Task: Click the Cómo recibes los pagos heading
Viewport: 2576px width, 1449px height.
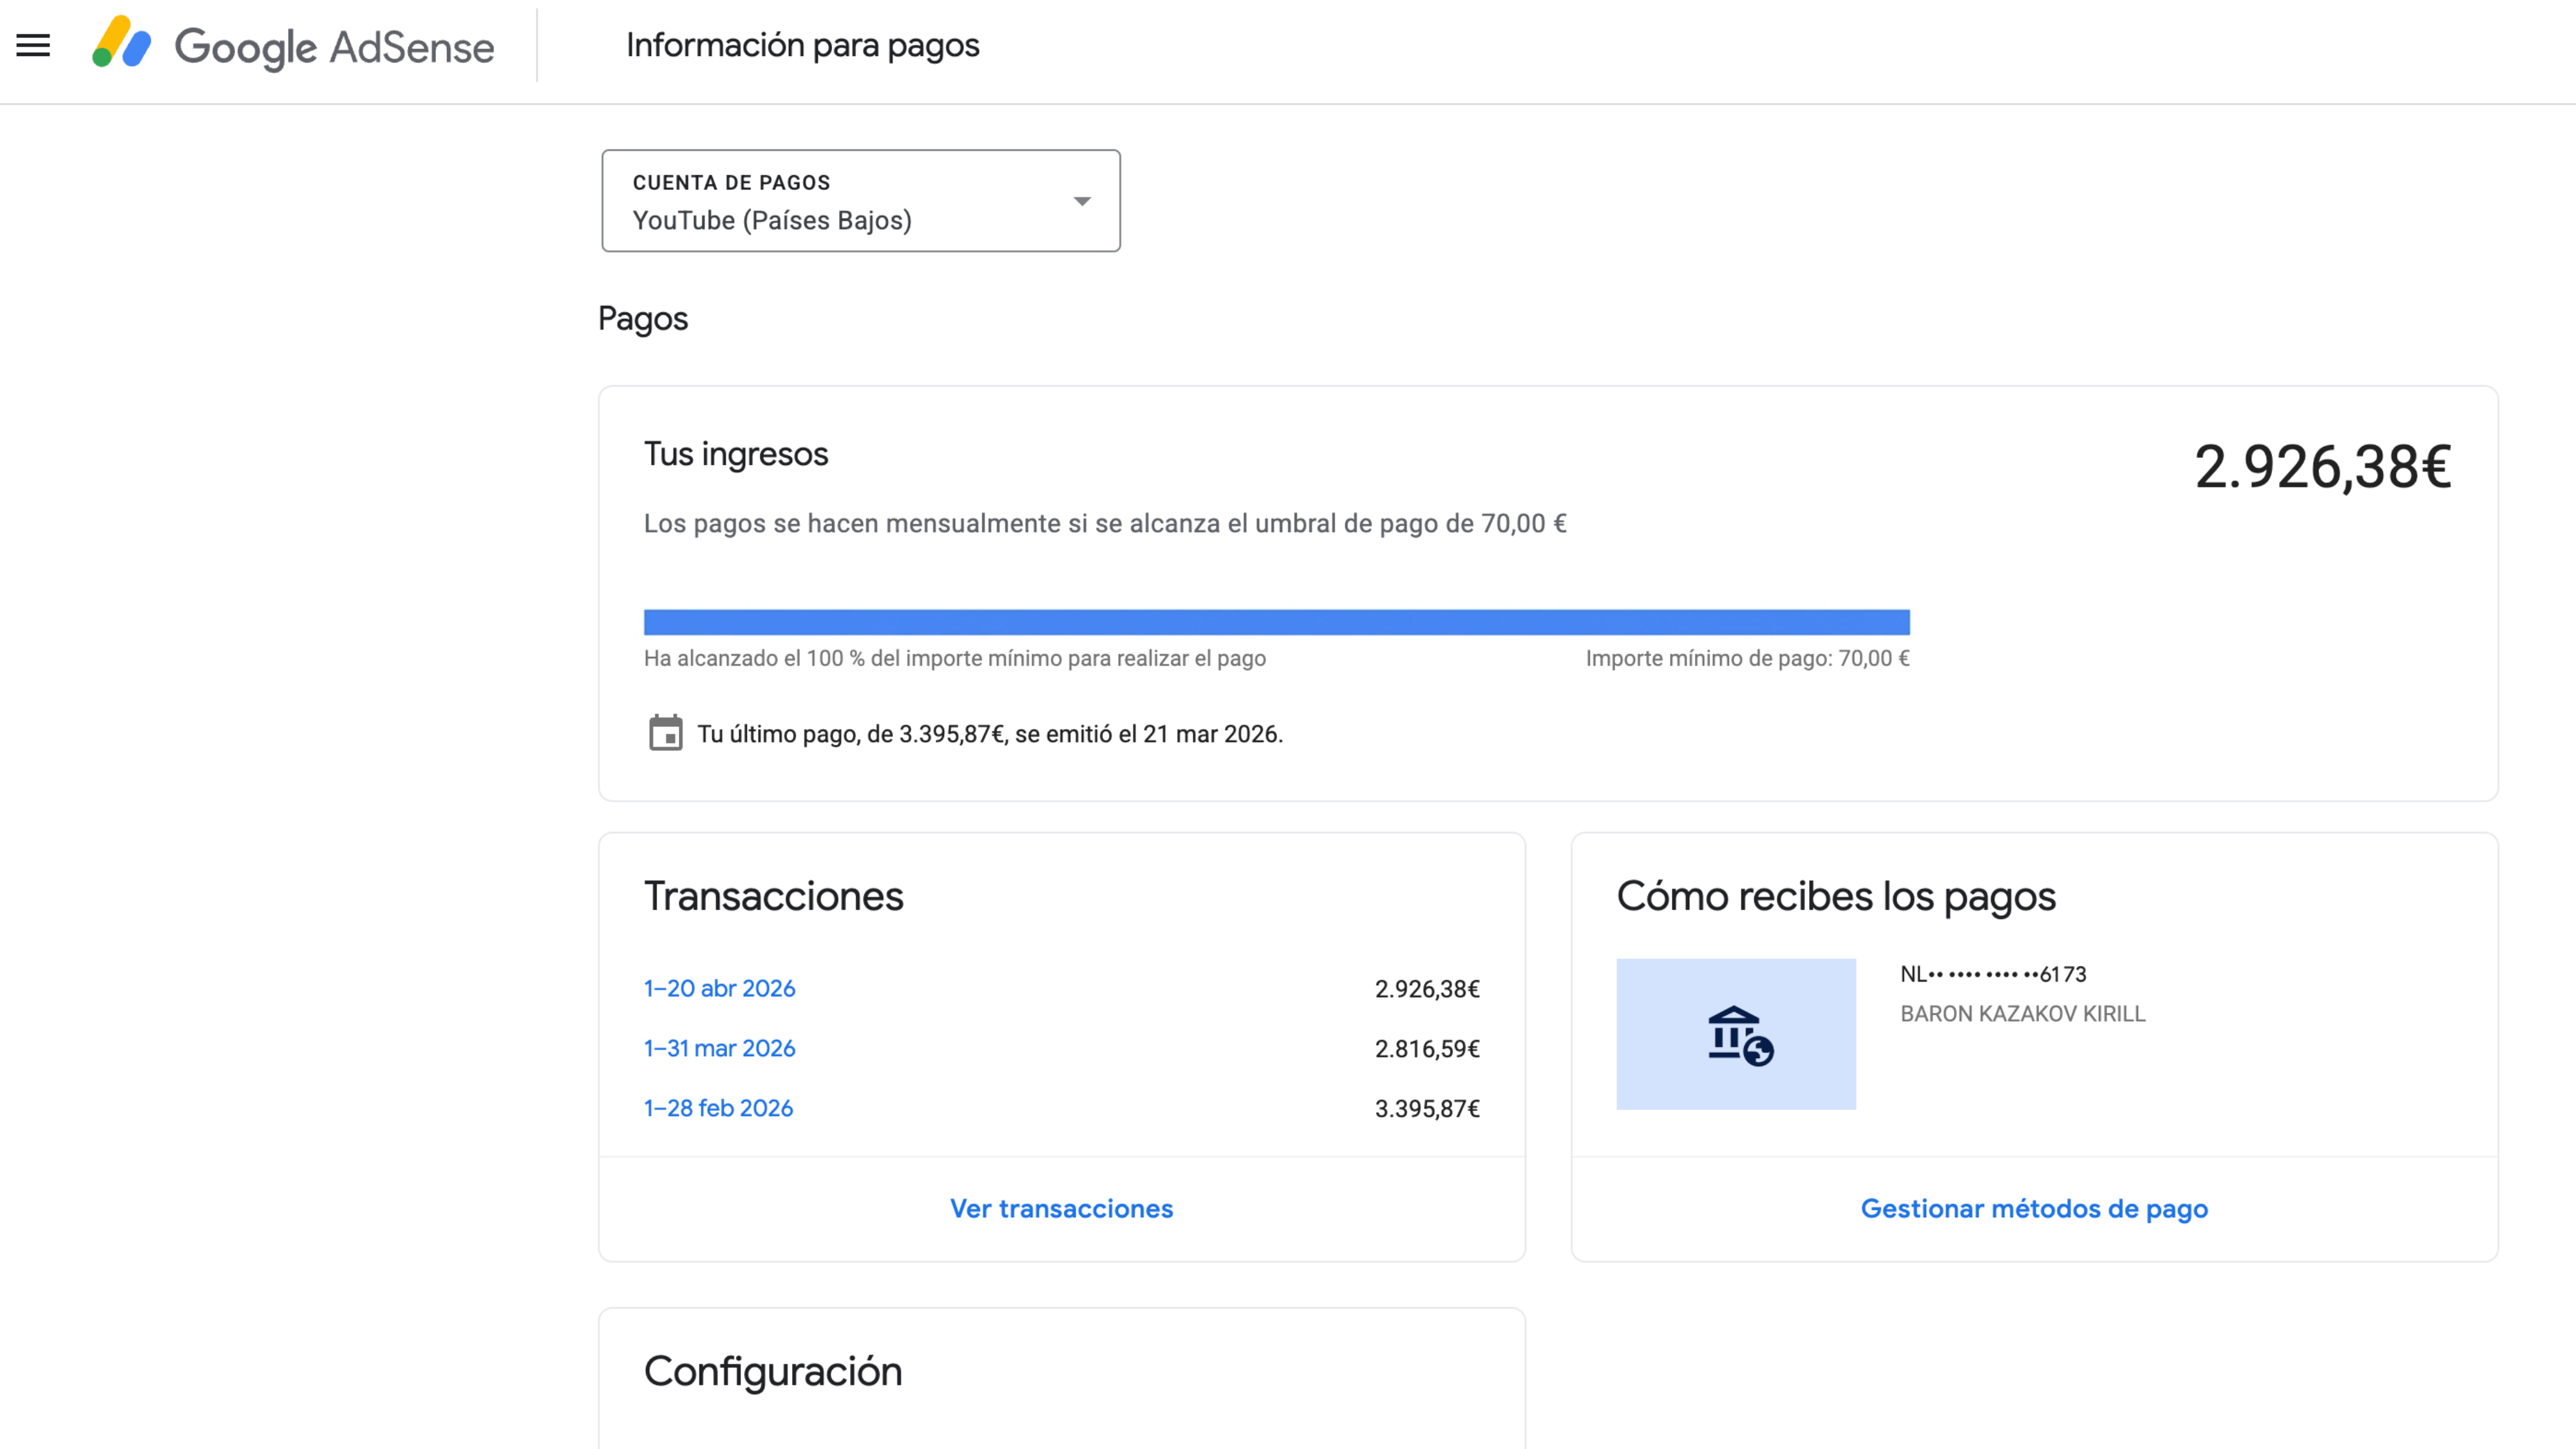Action: [x=1836, y=897]
